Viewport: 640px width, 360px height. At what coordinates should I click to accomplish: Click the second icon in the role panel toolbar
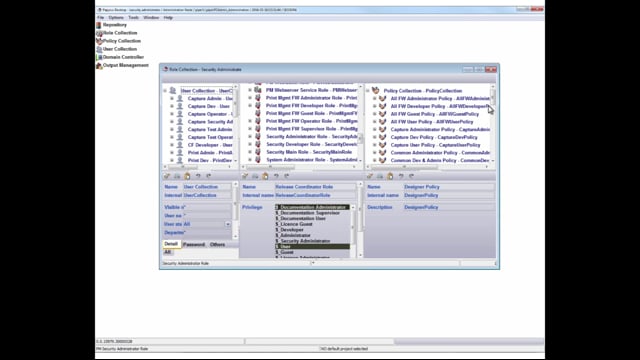click(x=255, y=176)
